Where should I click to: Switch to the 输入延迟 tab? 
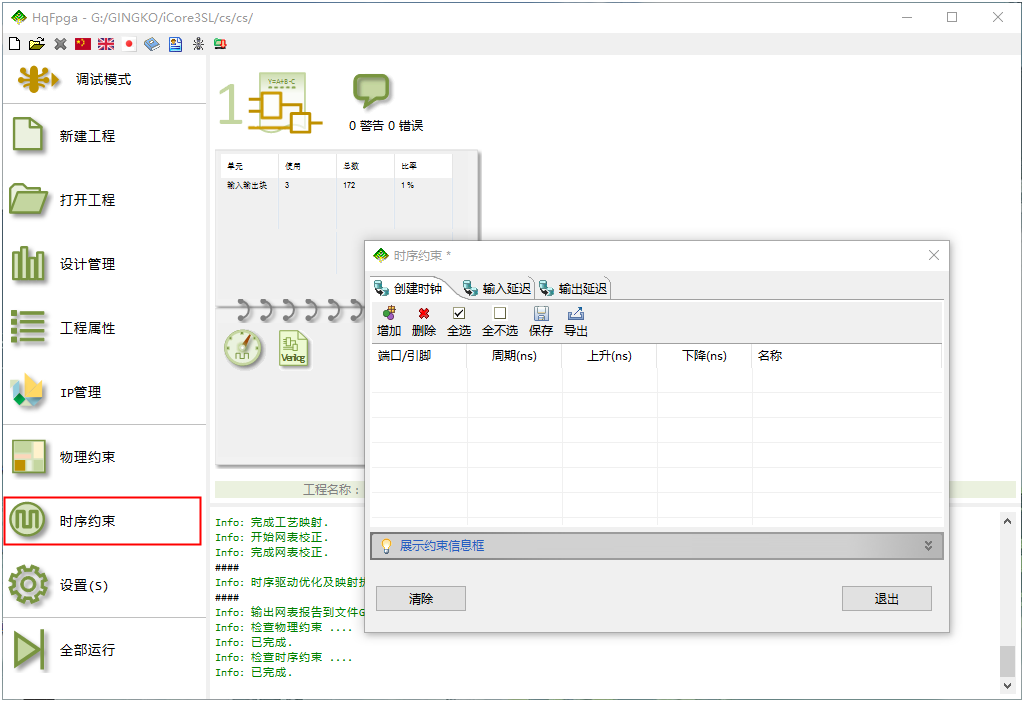(x=497, y=288)
